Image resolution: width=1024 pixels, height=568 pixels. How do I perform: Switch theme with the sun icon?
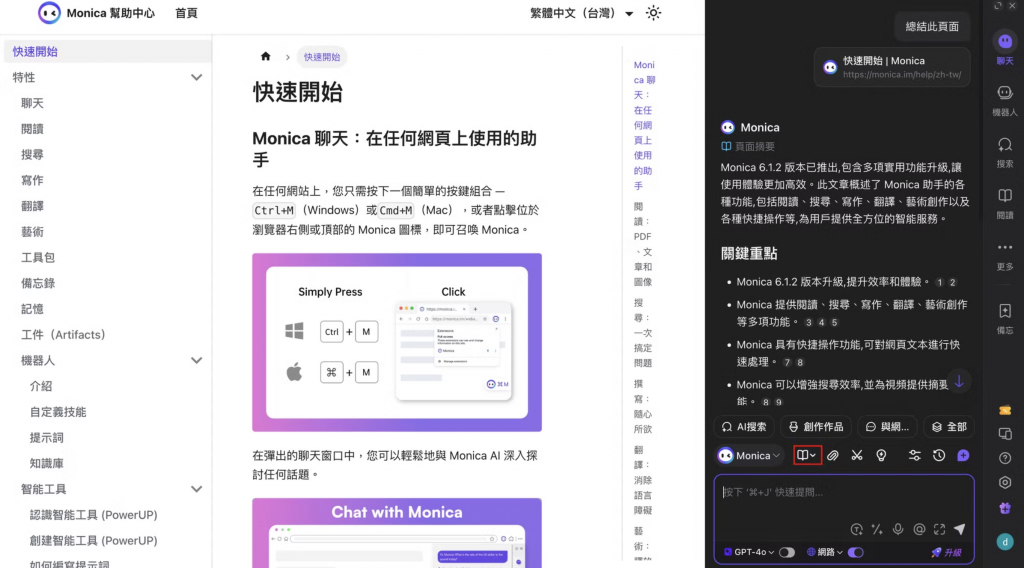coord(653,13)
